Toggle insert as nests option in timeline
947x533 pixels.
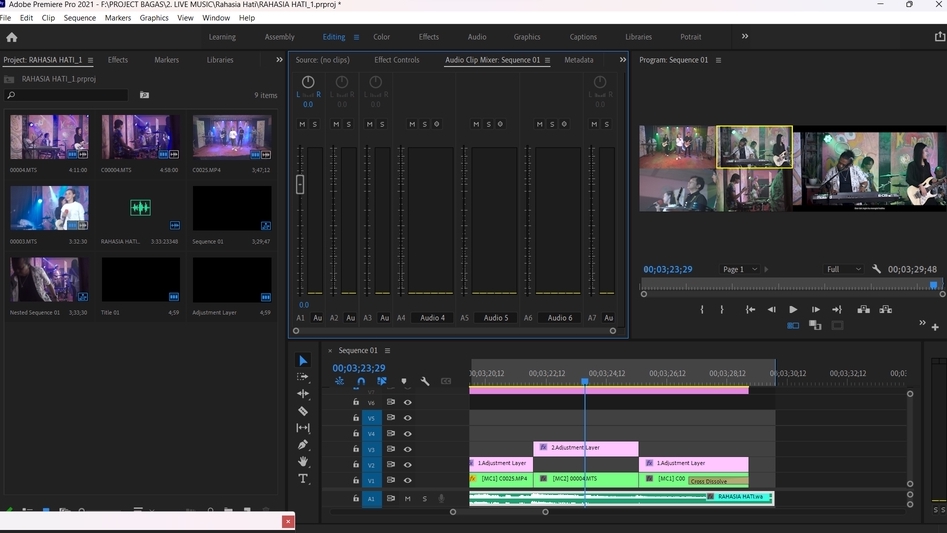pos(339,381)
